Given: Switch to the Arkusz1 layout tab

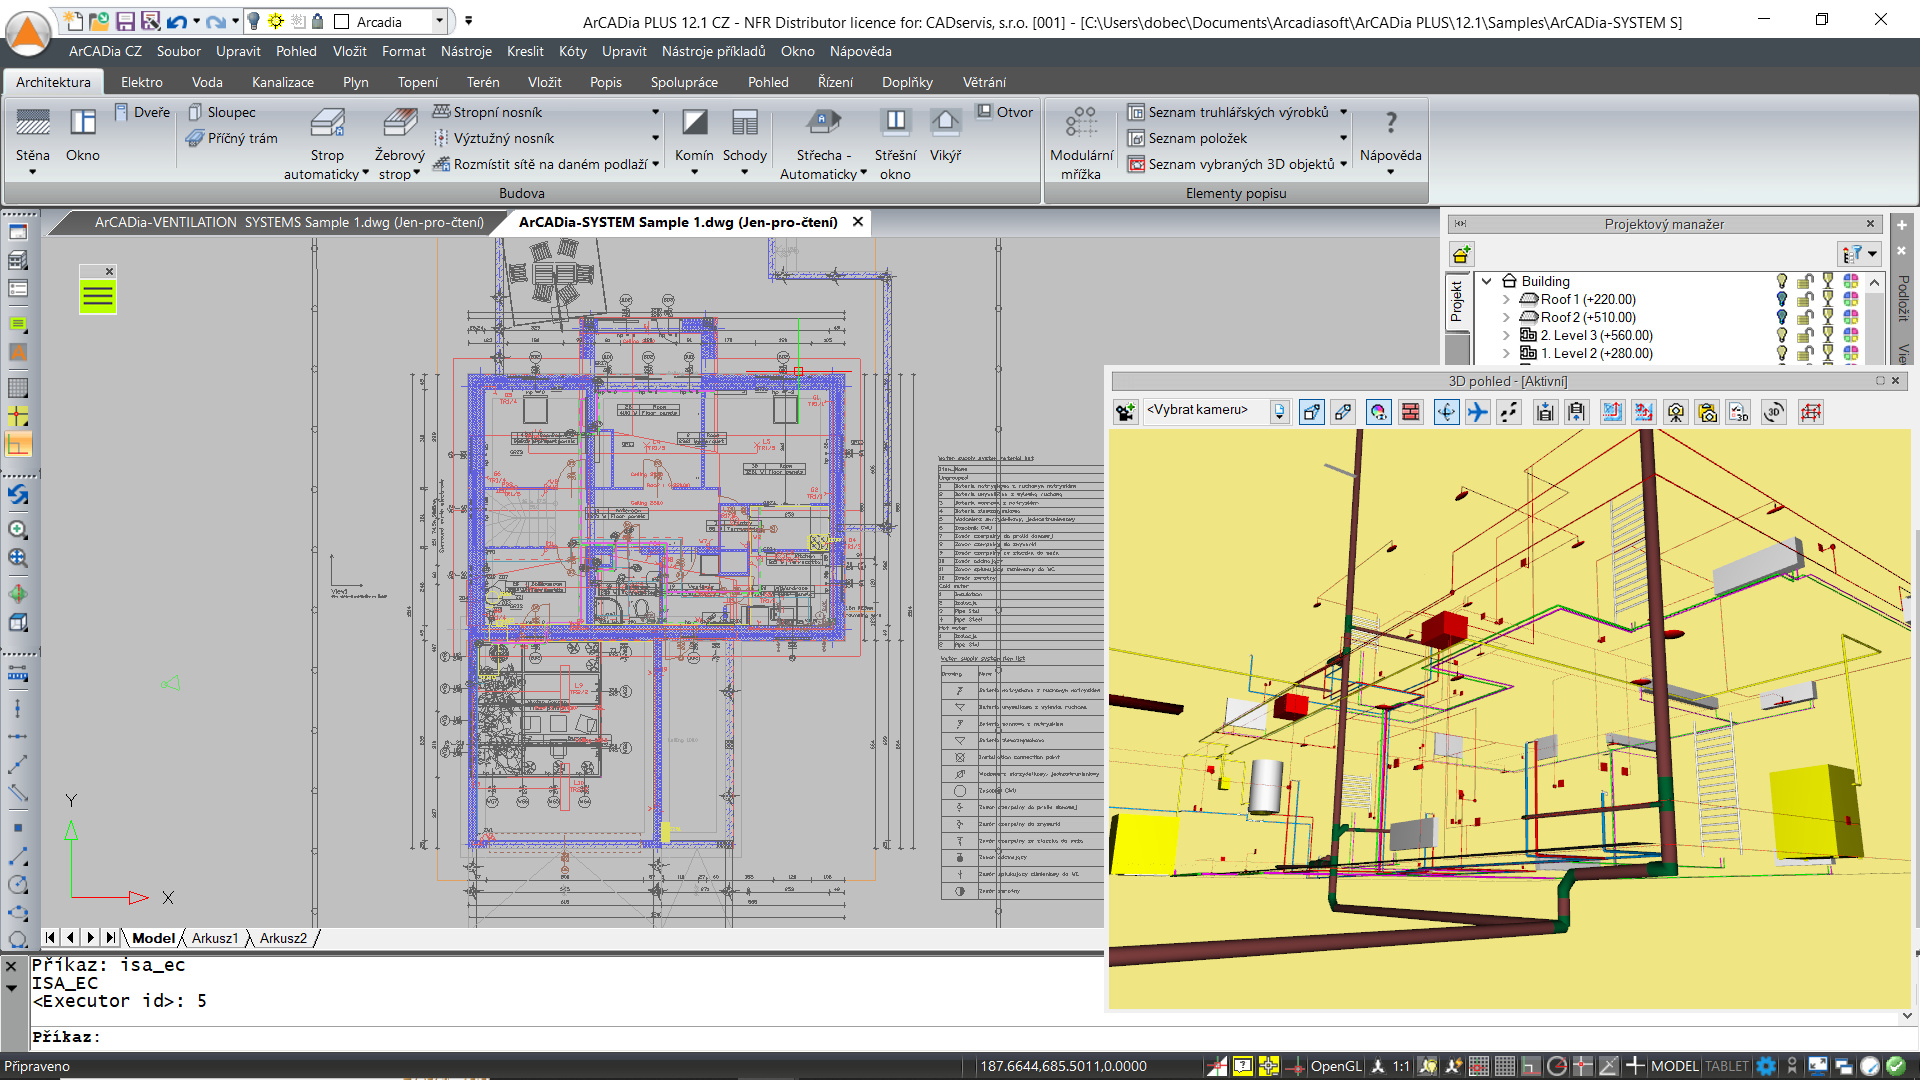Looking at the screenshot, I should point(215,938).
